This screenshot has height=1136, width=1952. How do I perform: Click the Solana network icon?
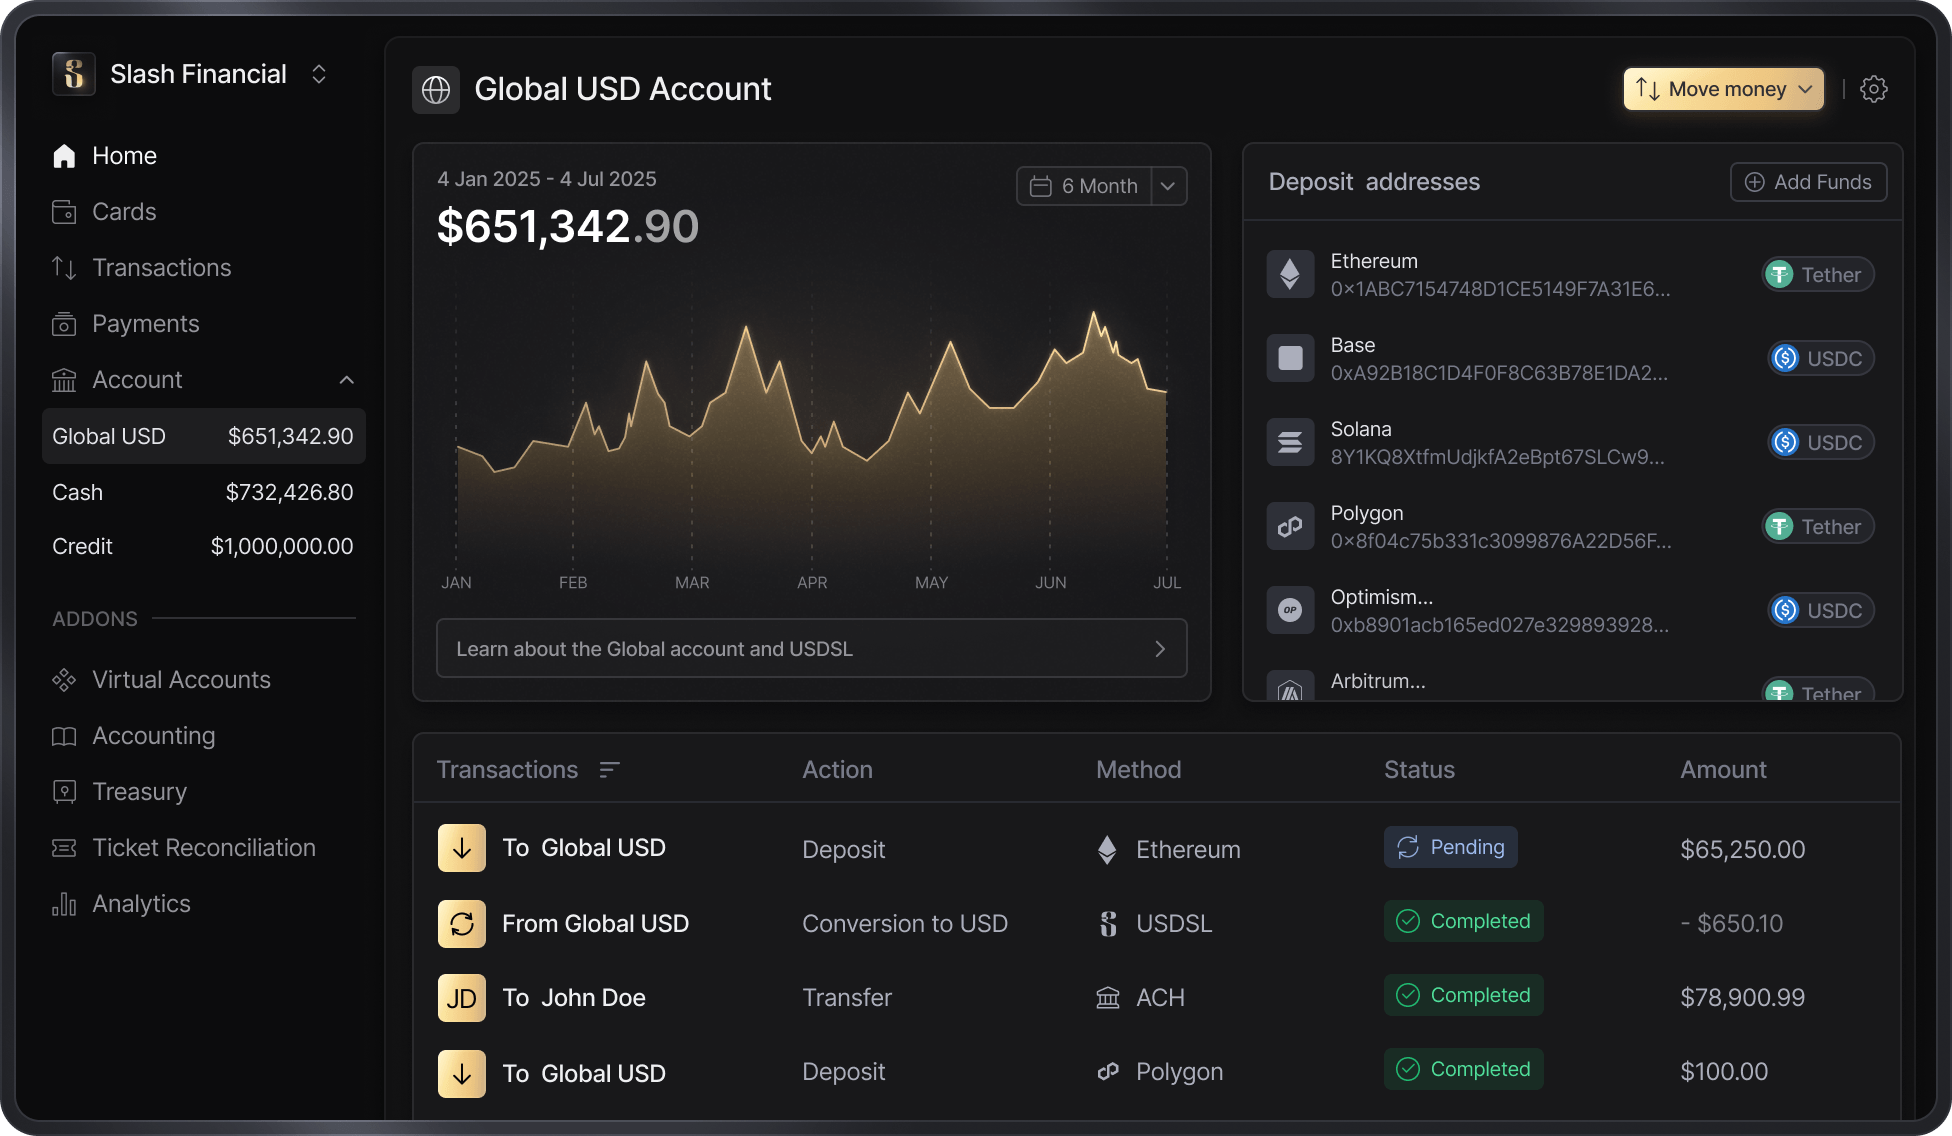click(1290, 442)
